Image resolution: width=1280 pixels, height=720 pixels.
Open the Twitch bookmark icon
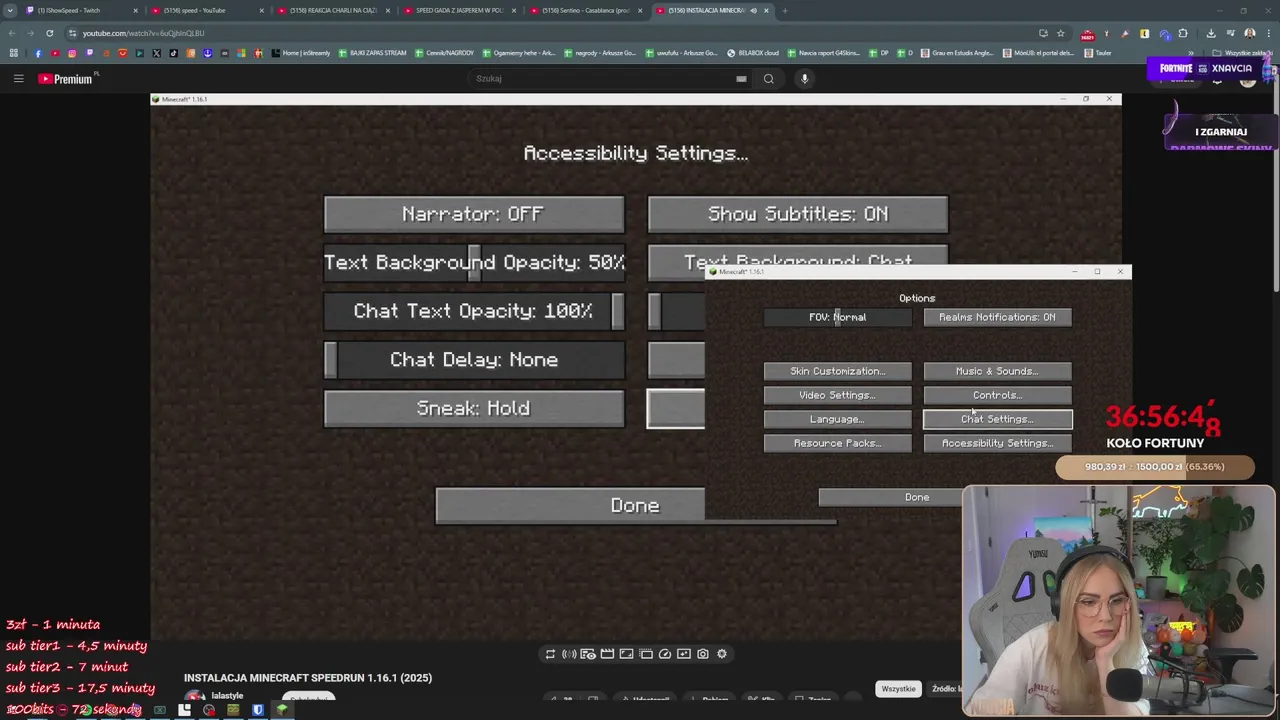[89, 53]
